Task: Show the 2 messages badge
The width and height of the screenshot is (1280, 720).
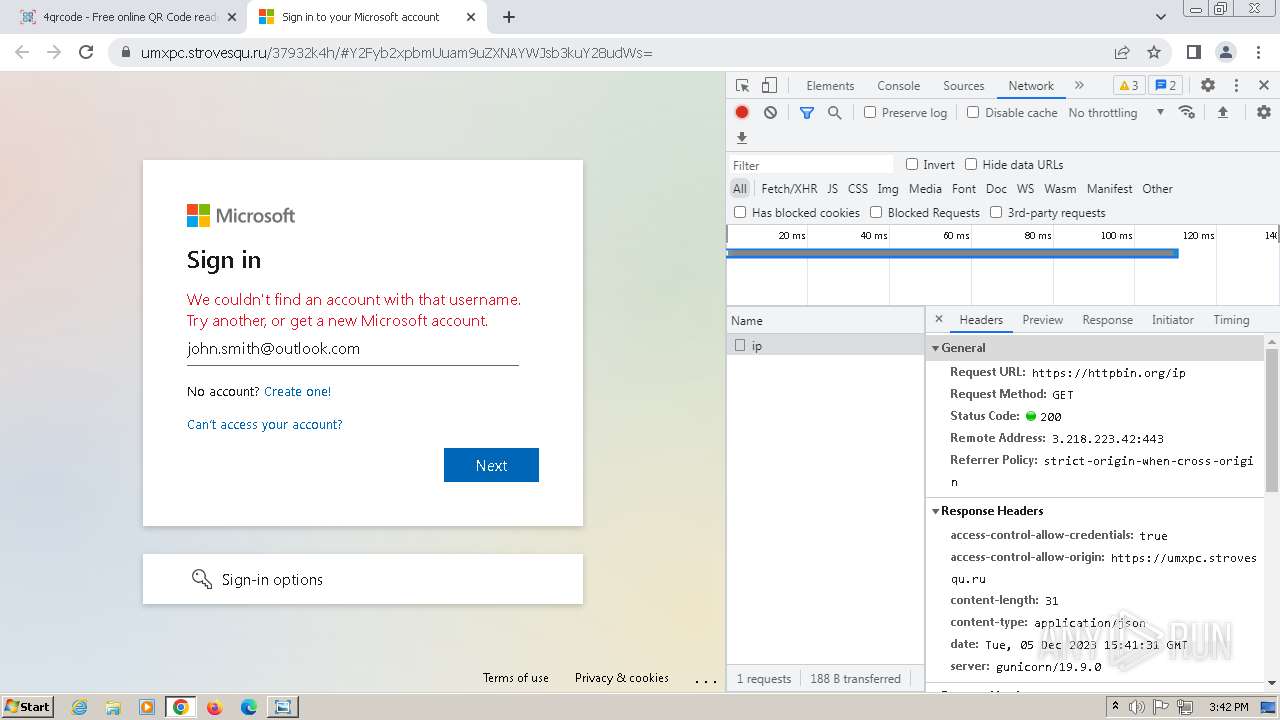Action: [x=1165, y=86]
